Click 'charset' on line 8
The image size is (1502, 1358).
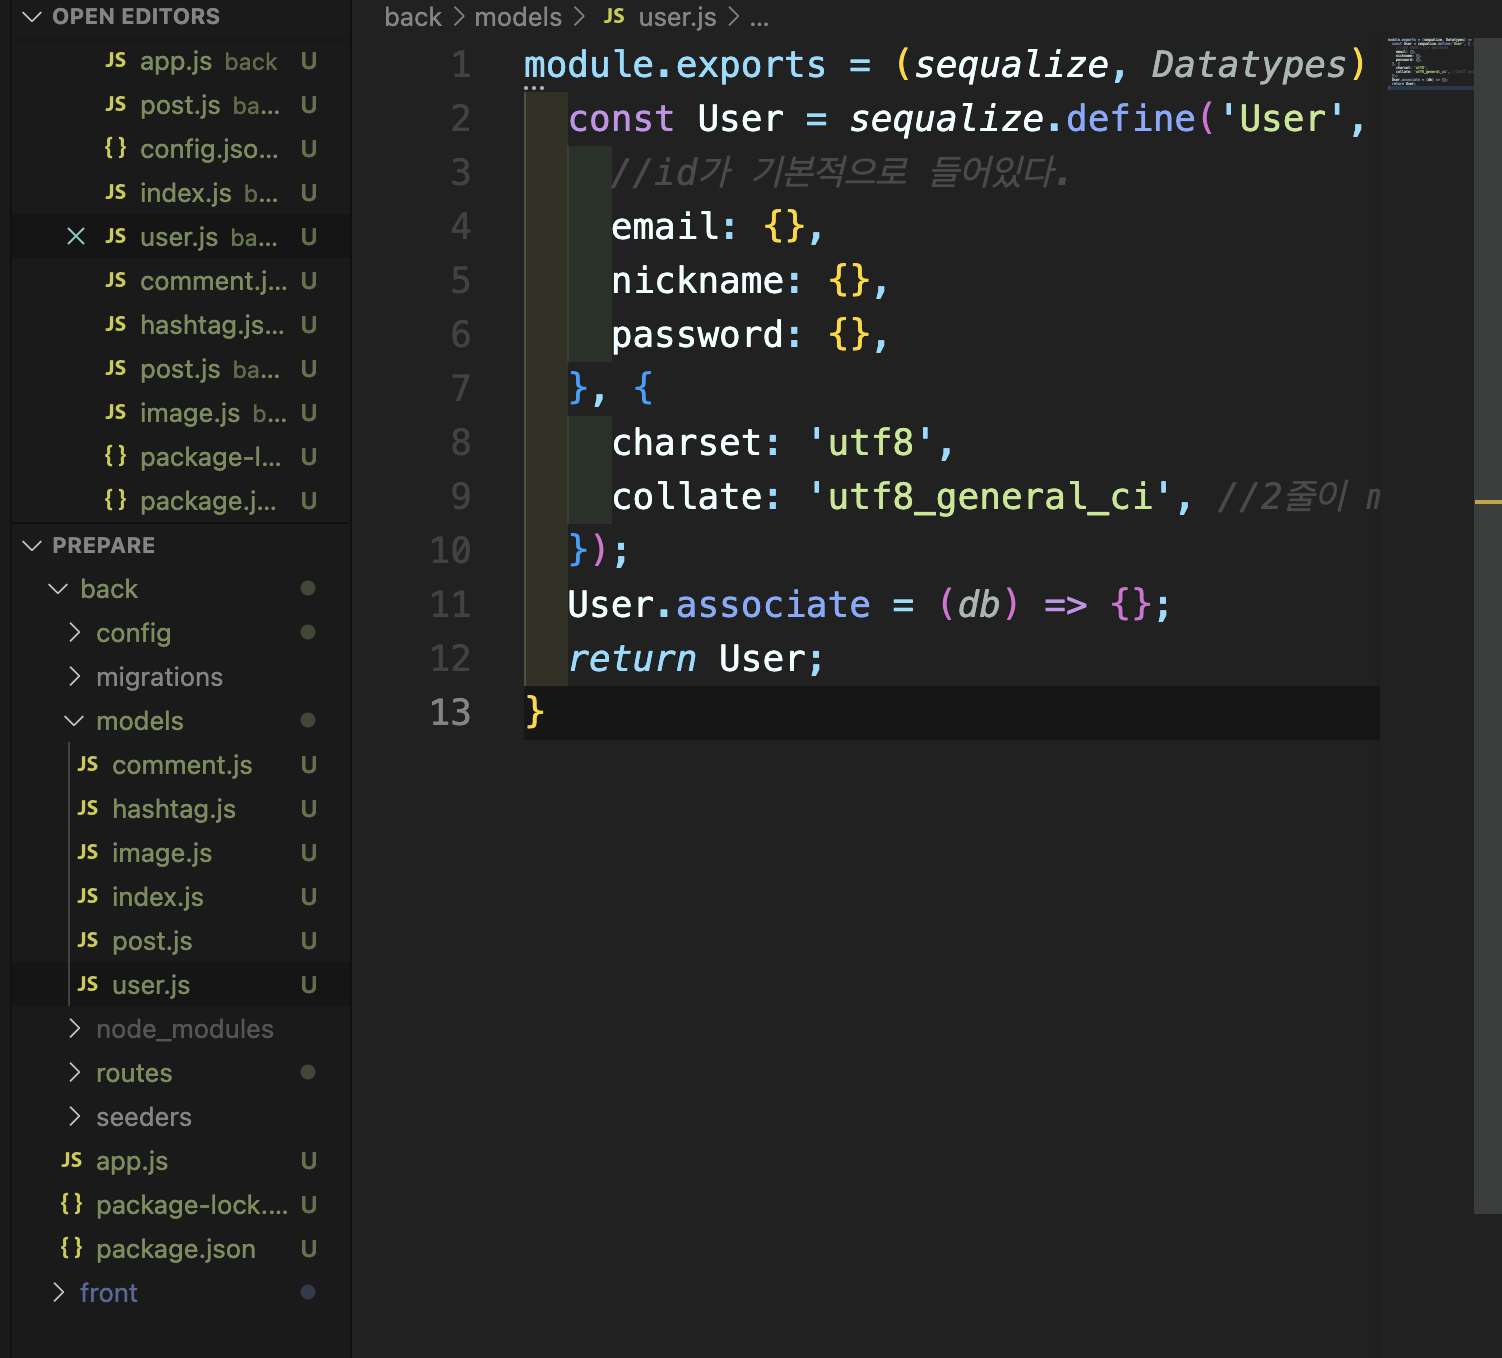click(x=687, y=442)
